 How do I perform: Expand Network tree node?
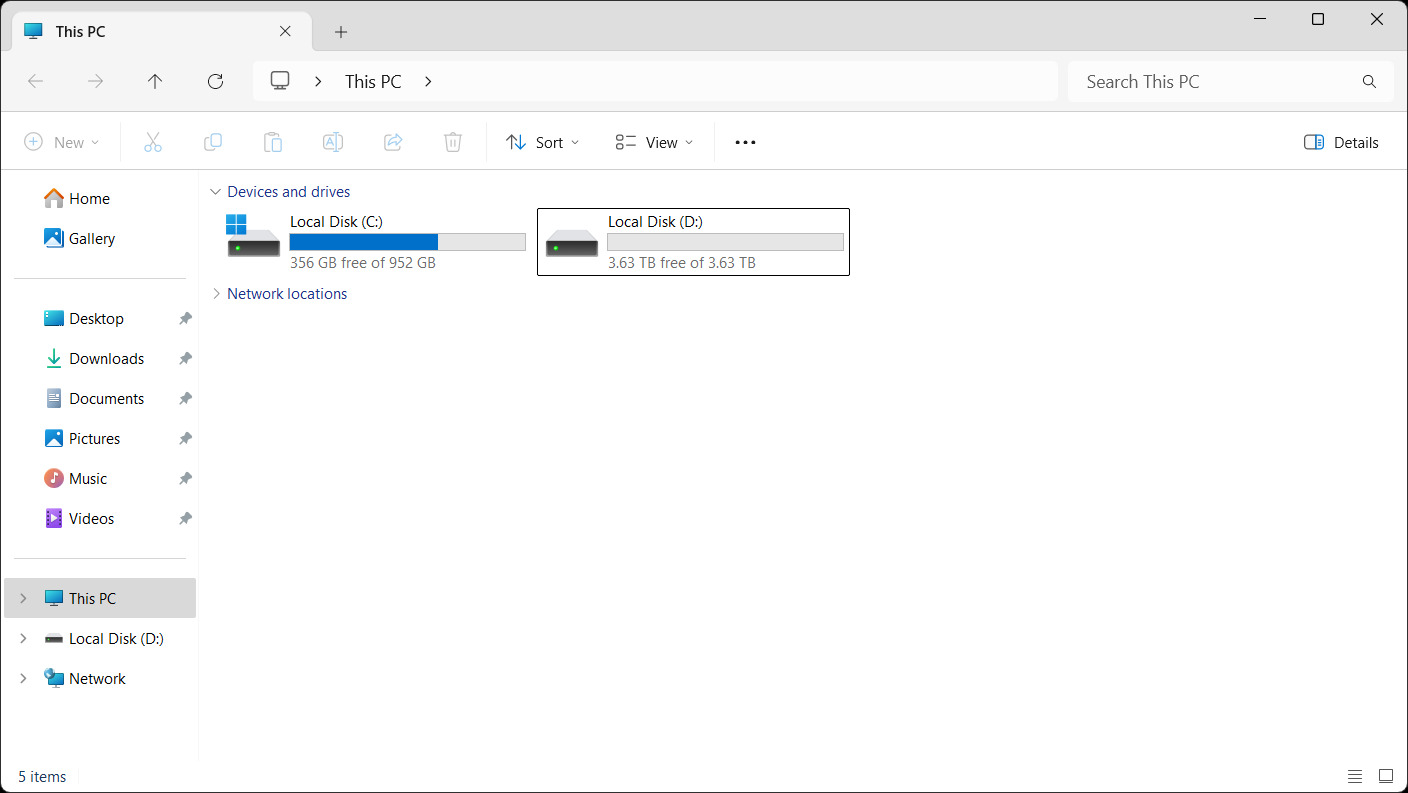tap(23, 678)
